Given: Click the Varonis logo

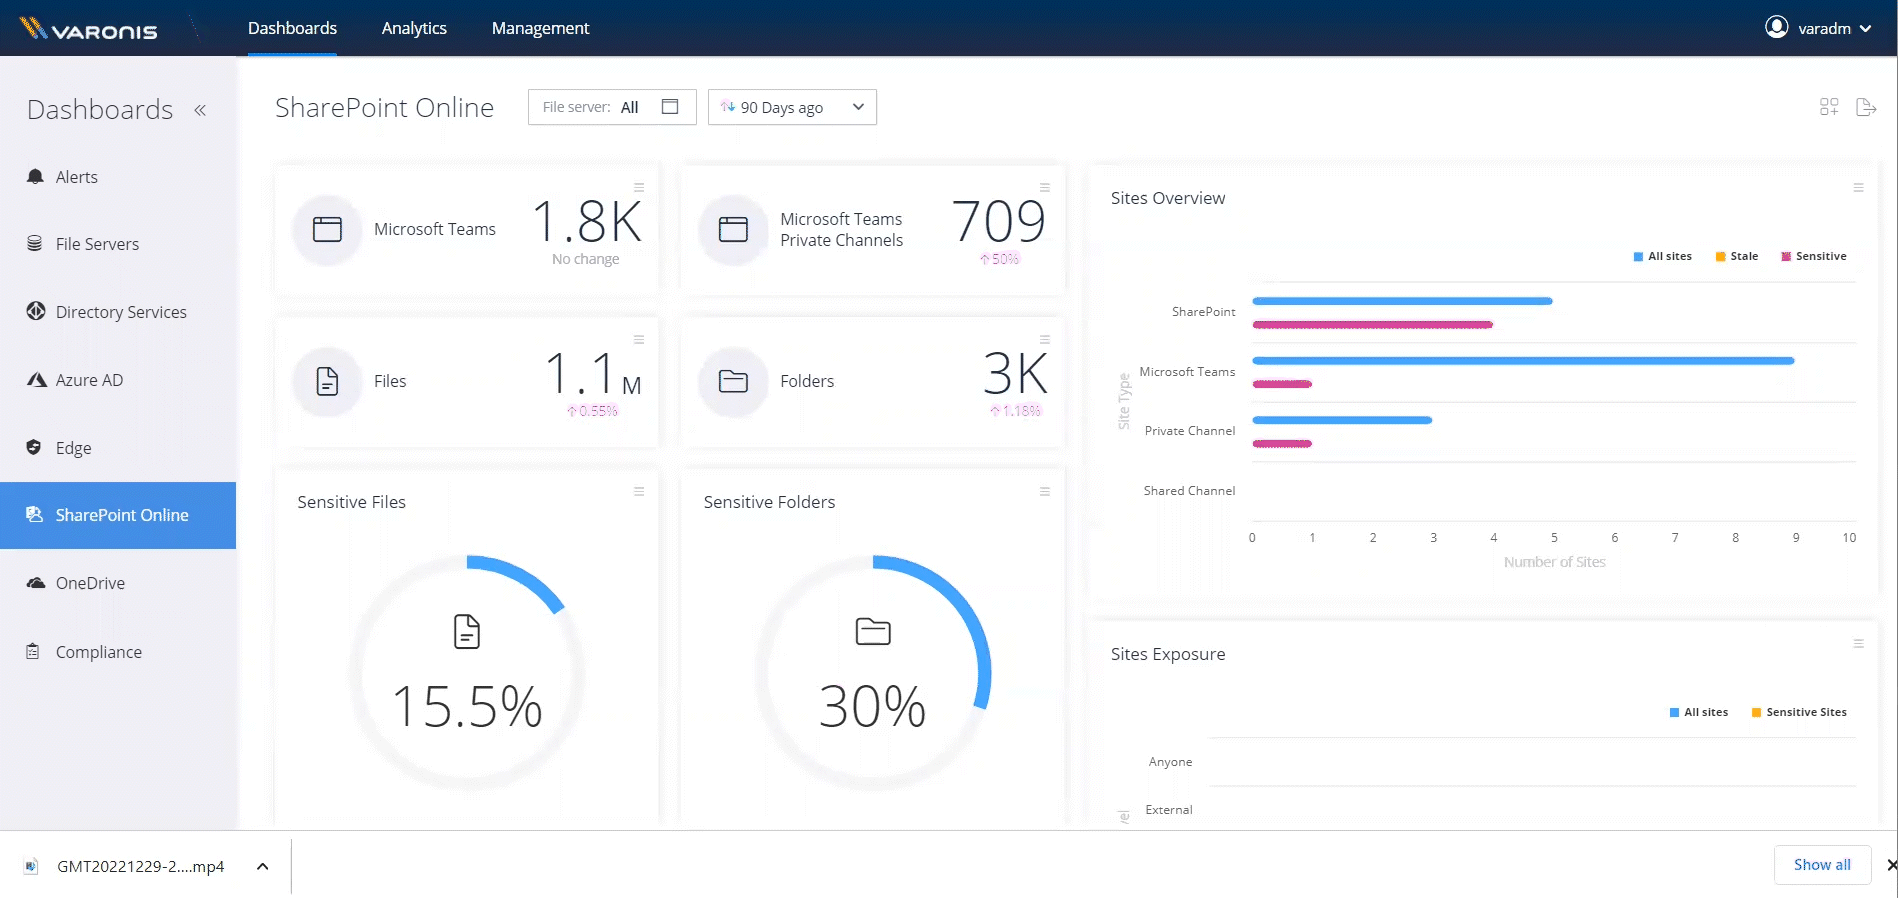Looking at the screenshot, I should 88,29.
